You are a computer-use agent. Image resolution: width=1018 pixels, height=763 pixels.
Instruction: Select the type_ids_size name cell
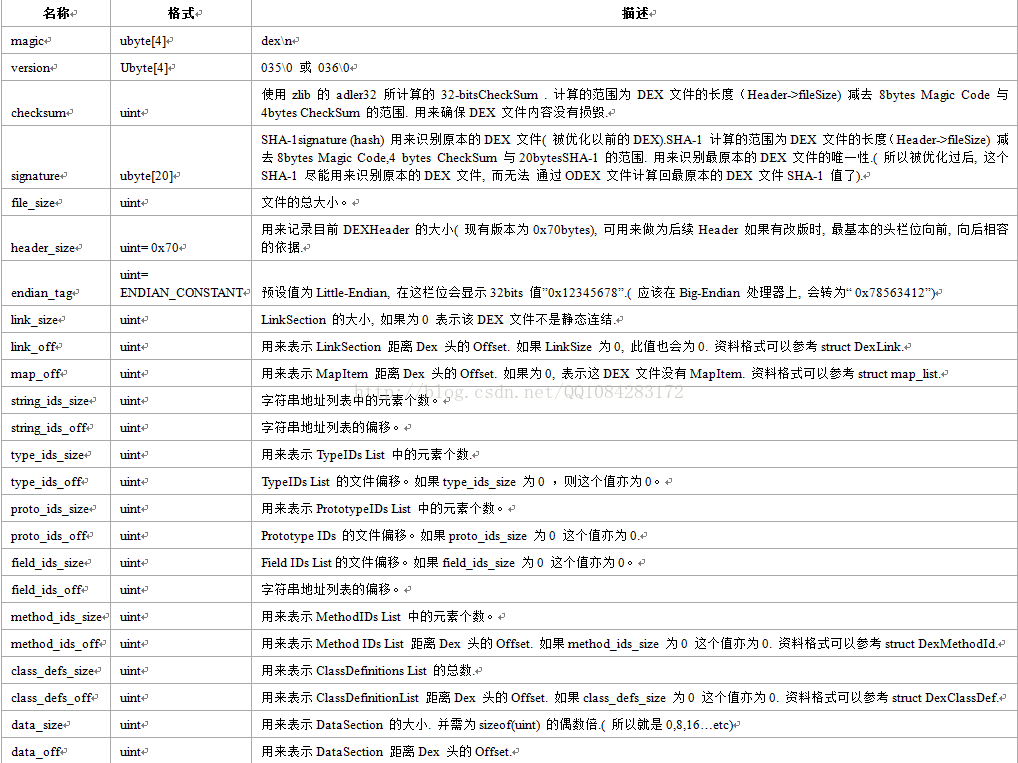coord(56,455)
